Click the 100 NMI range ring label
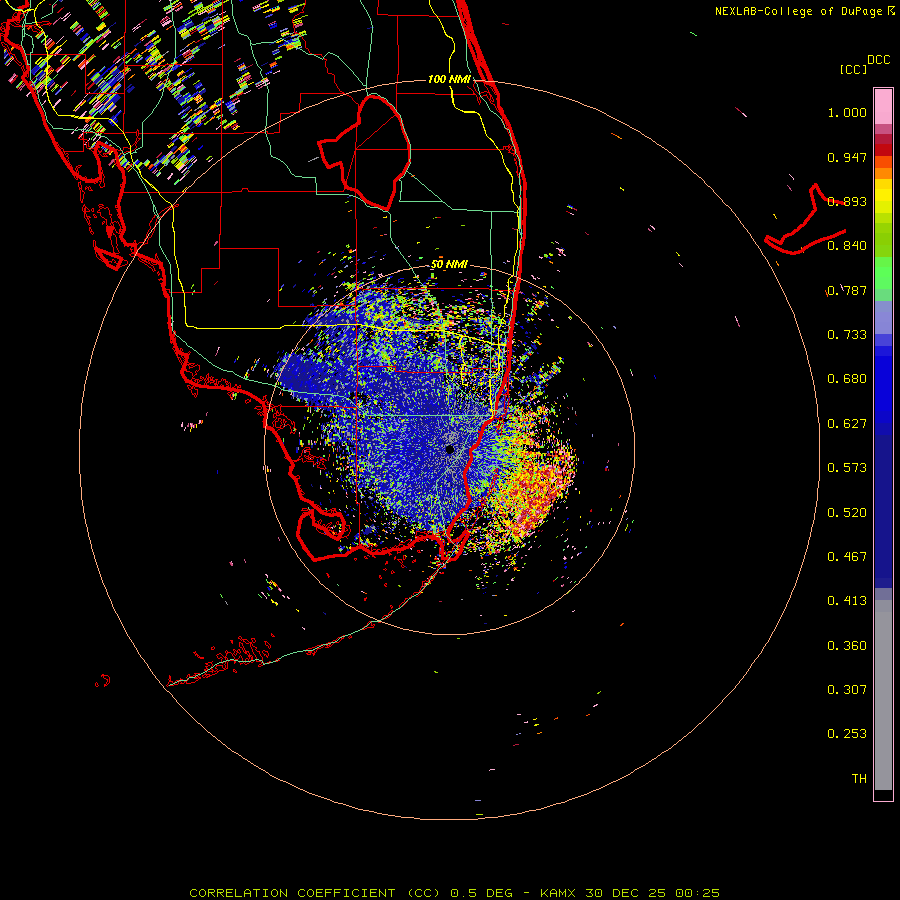 pyautogui.click(x=449, y=79)
